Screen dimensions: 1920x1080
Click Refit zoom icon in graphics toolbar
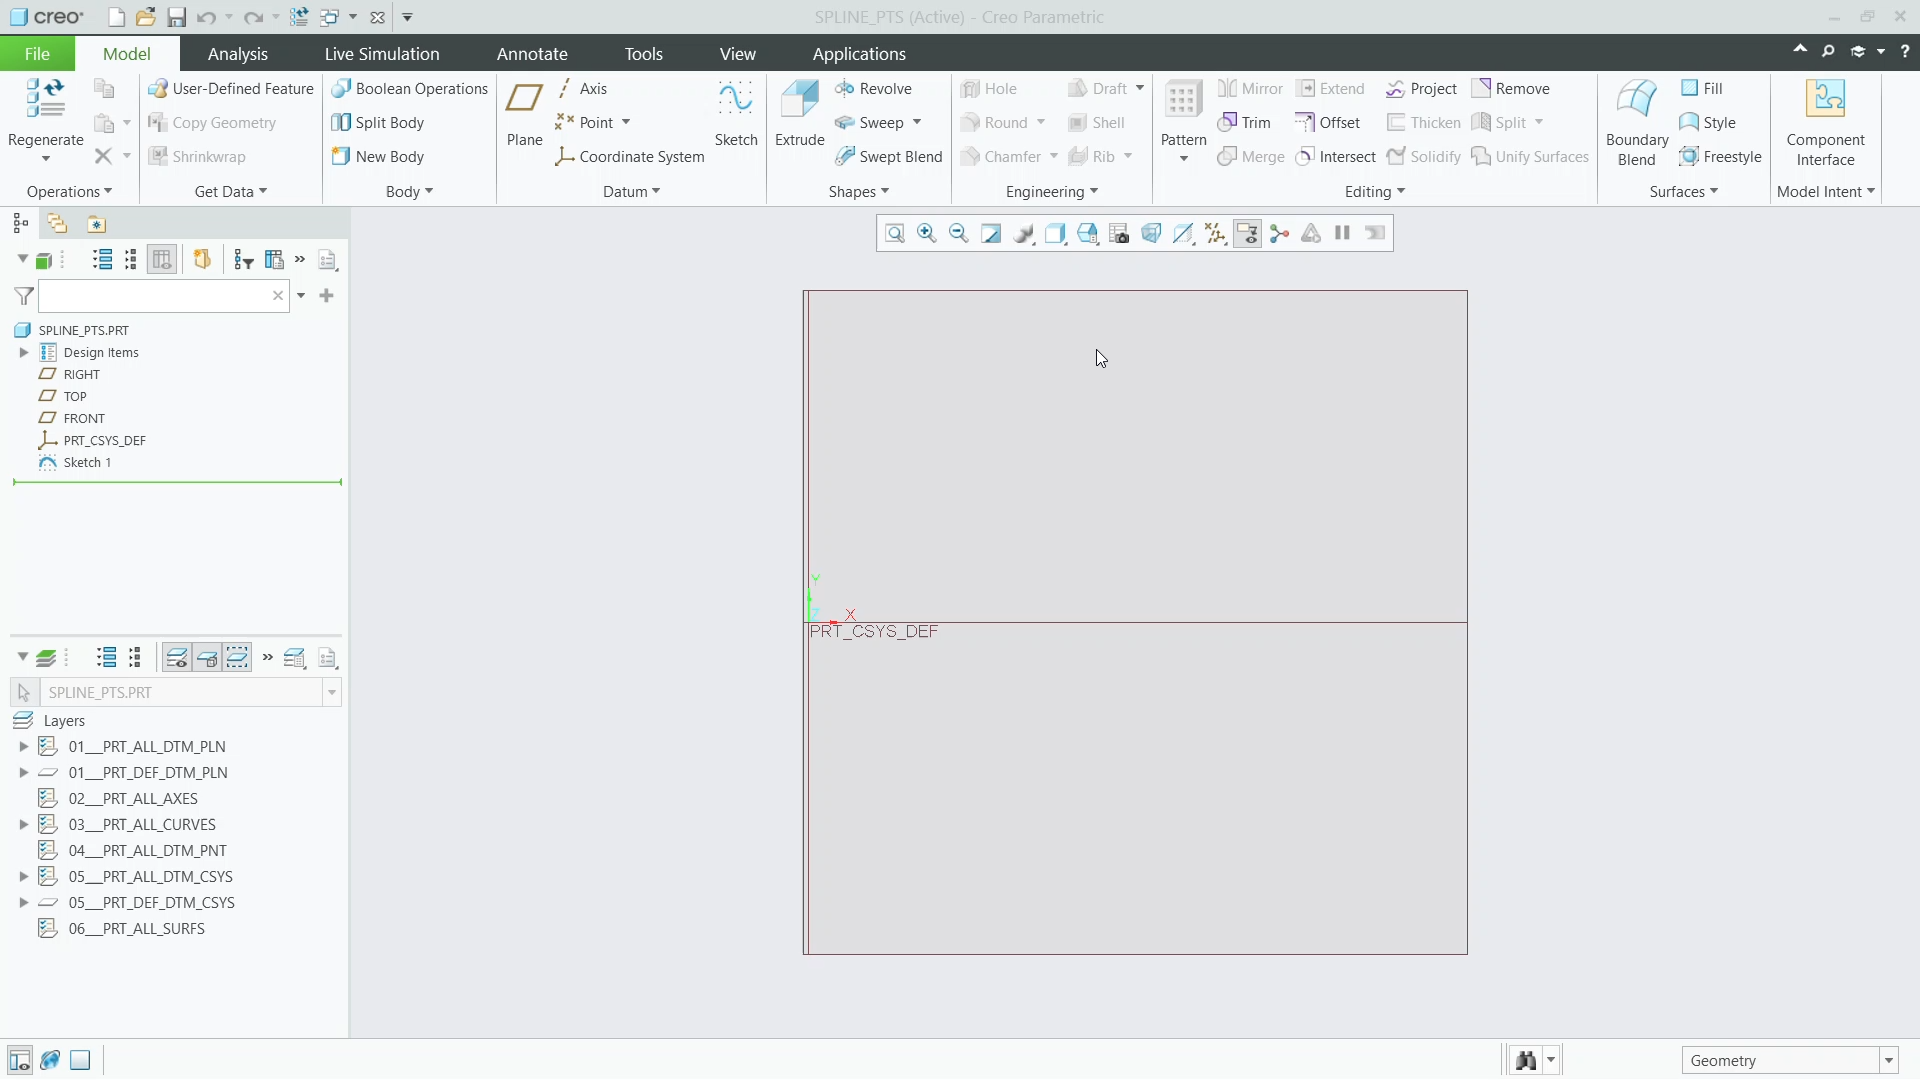coord(895,234)
